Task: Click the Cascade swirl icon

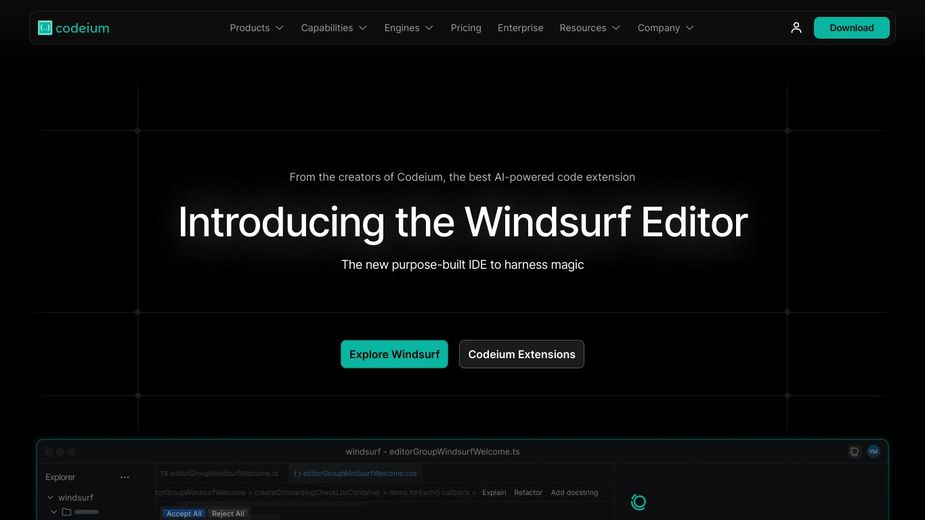Action: click(x=638, y=502)
